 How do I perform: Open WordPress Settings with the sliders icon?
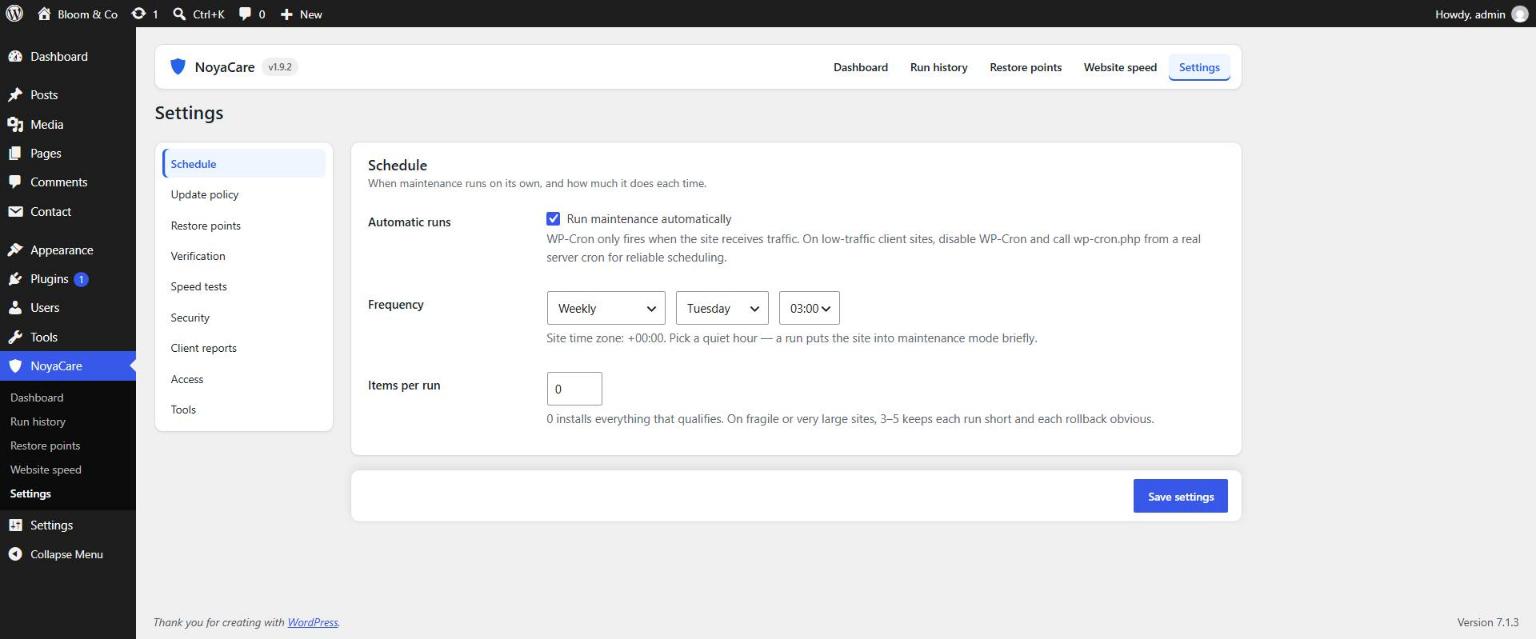(15, 525)
